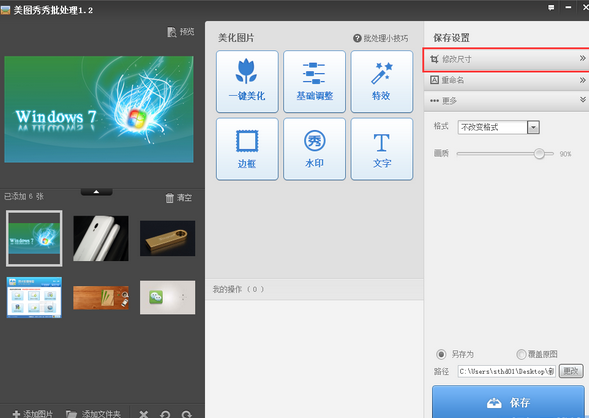589x418 pixels.
Task: Click the blue 保存 save button
Action: click(x=508, y=402)
